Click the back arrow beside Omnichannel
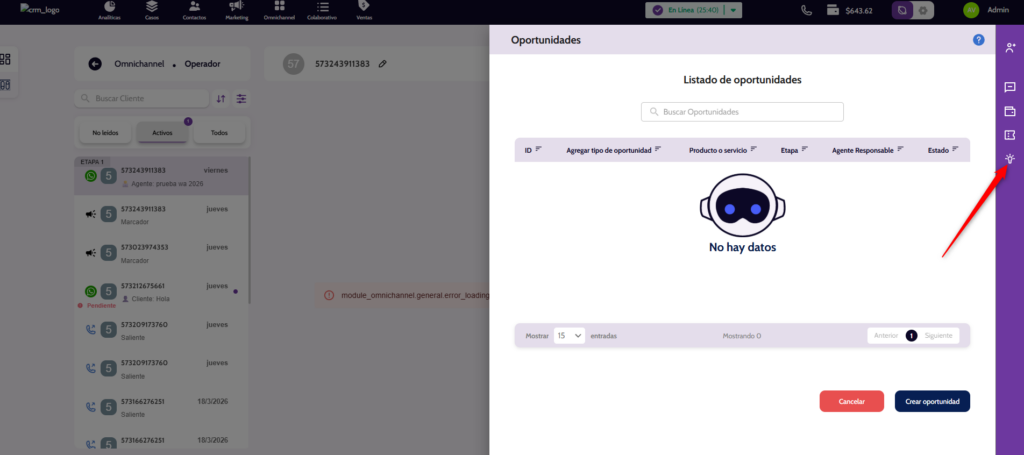The height and width of the screenshot is (455, 1024). 95,64
